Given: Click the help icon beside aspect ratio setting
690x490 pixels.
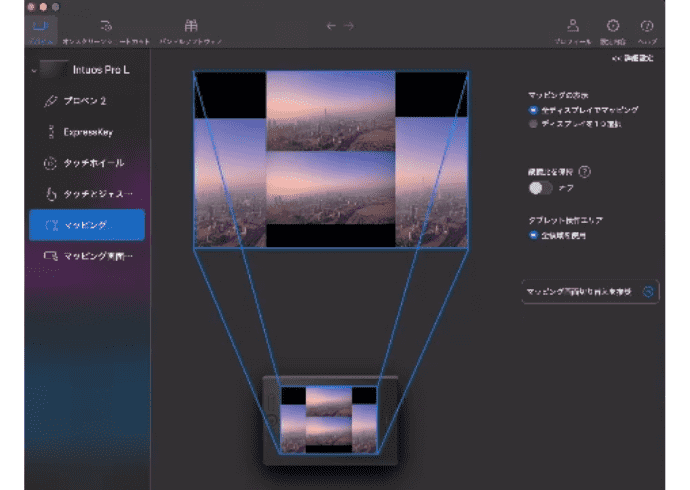Looking at the screenshot, I should click(585, 172).
